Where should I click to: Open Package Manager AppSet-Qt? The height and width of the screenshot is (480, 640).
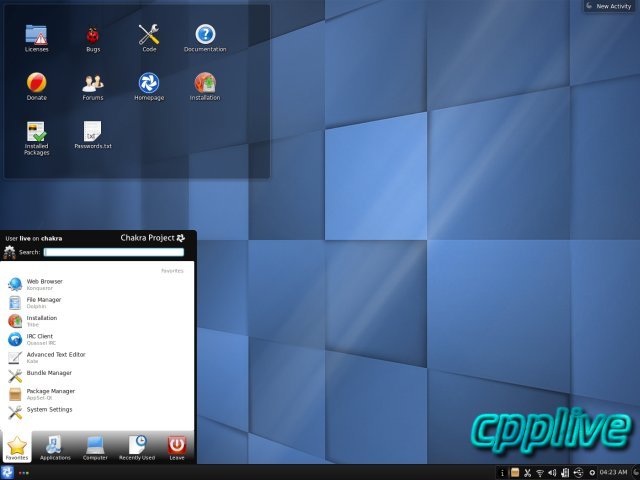coord(97,394)
